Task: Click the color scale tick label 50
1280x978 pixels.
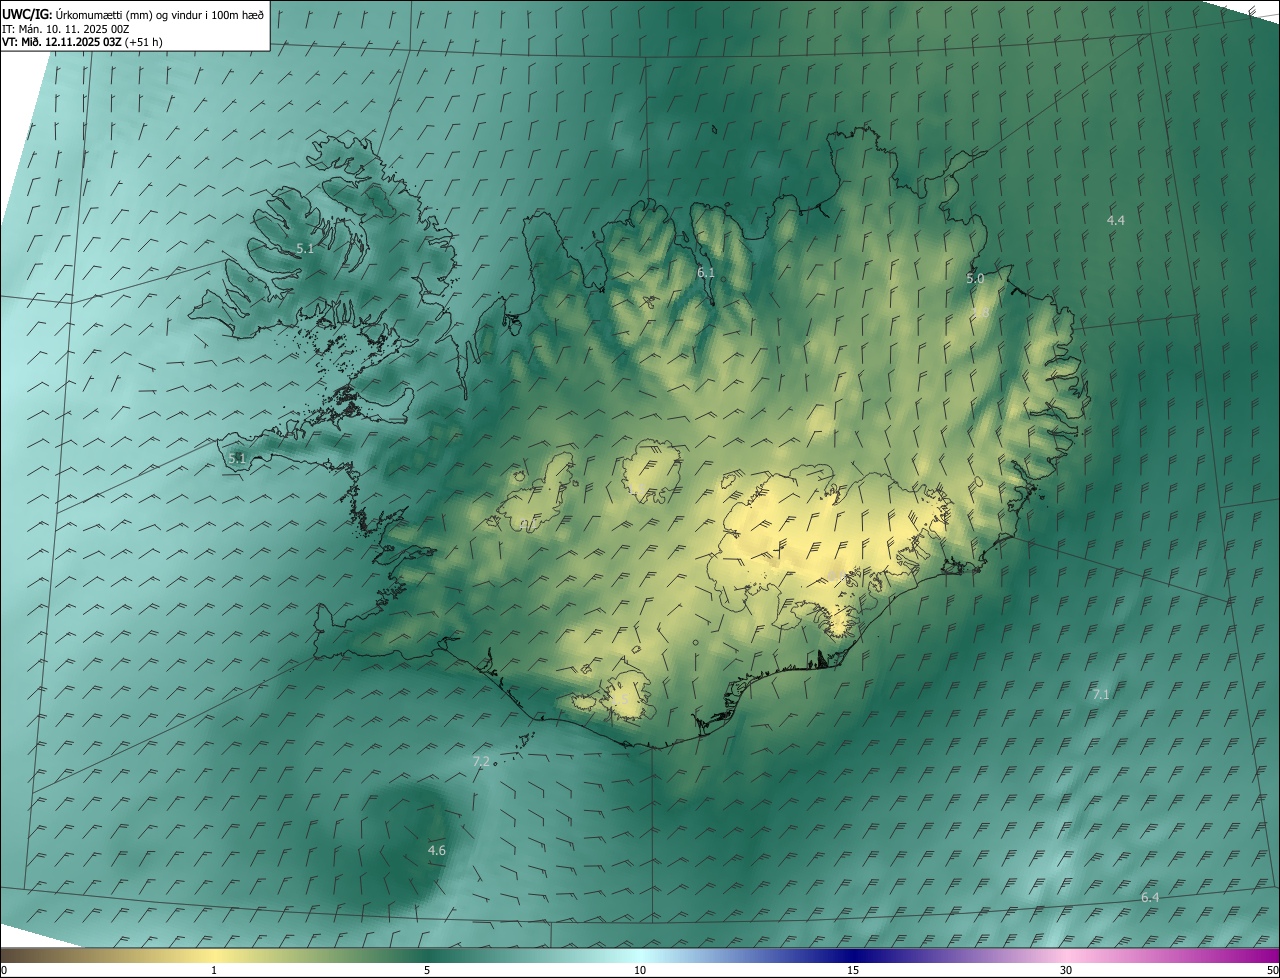Action: [1272, 971]
